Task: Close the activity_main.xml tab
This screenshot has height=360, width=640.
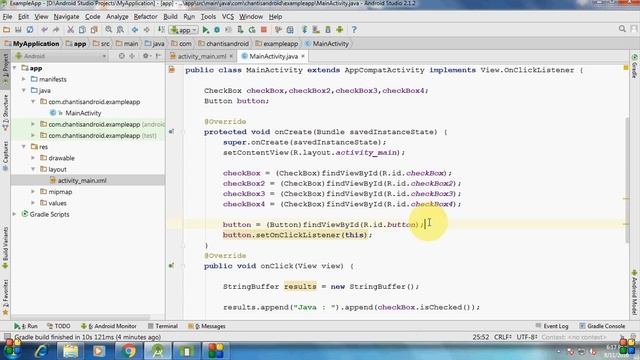Action: point(231,56)
